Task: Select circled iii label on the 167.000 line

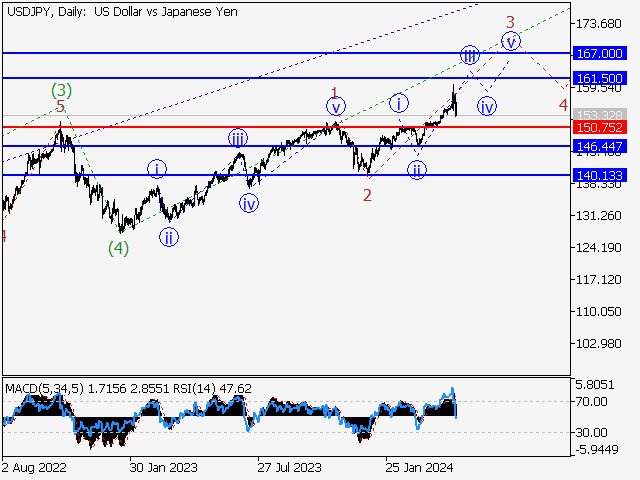Action: click(470, 55)
